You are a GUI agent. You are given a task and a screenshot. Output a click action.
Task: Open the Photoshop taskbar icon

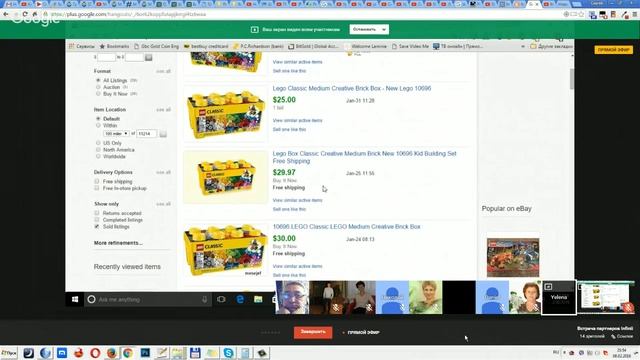[145, 353]
